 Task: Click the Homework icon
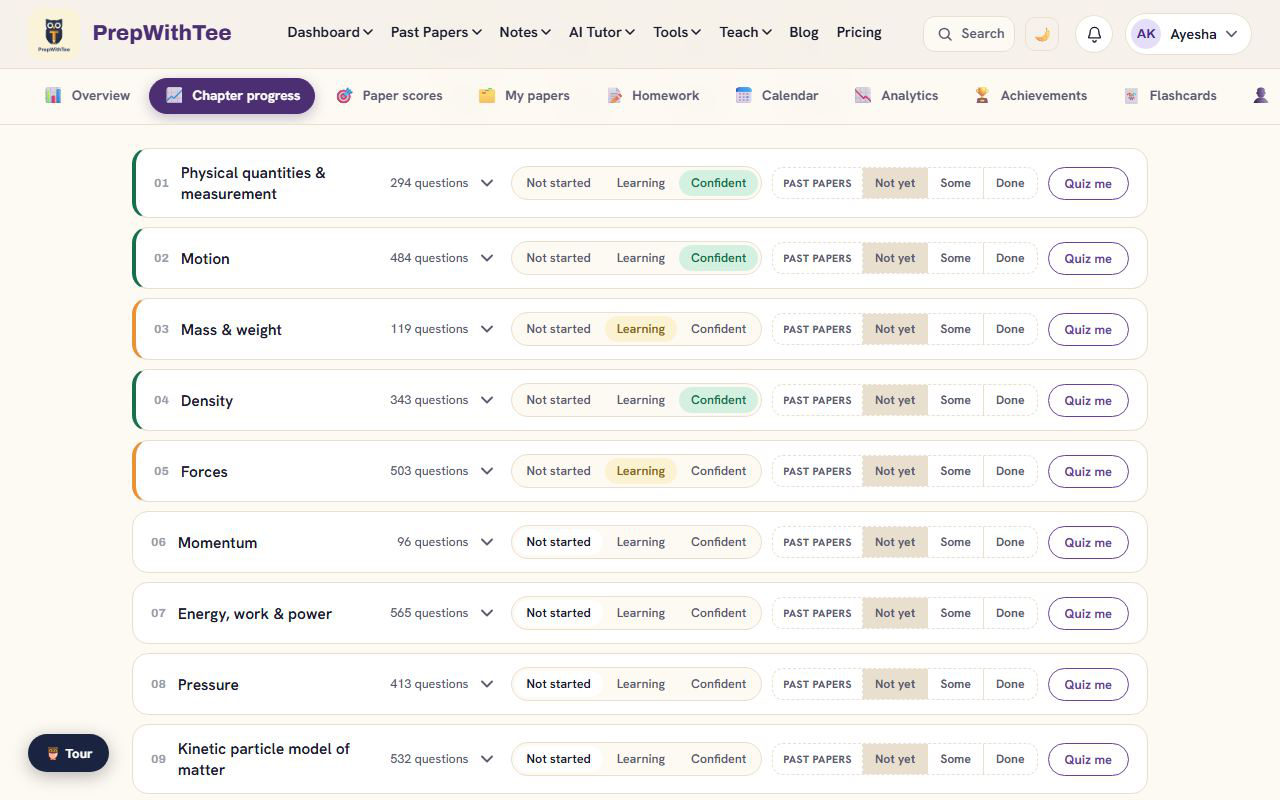(x=614, y=96)
